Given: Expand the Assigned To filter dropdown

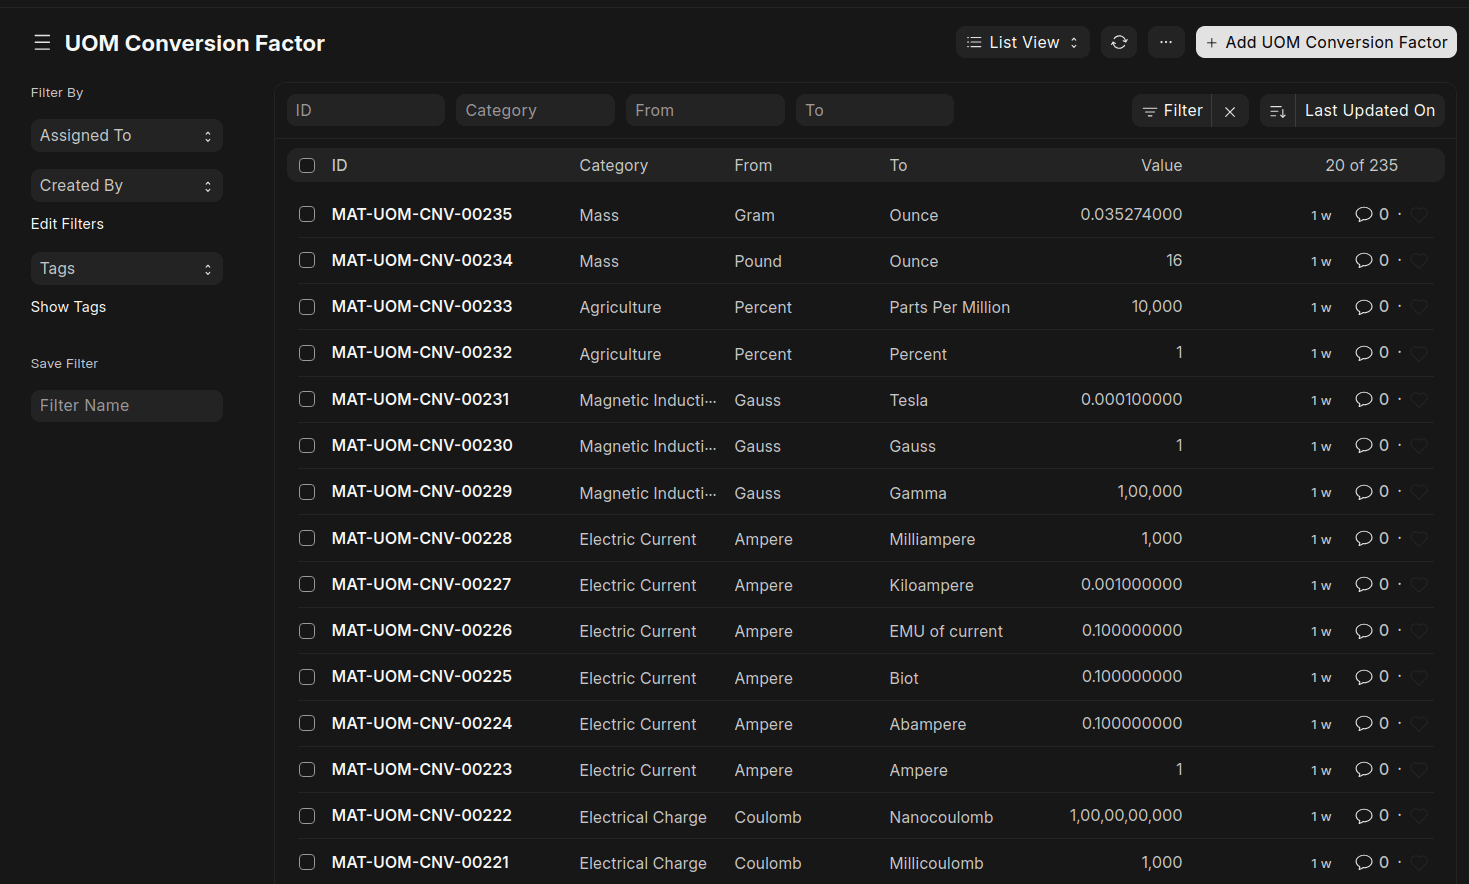Looking at the screenshot, I should tap(126, 136).
